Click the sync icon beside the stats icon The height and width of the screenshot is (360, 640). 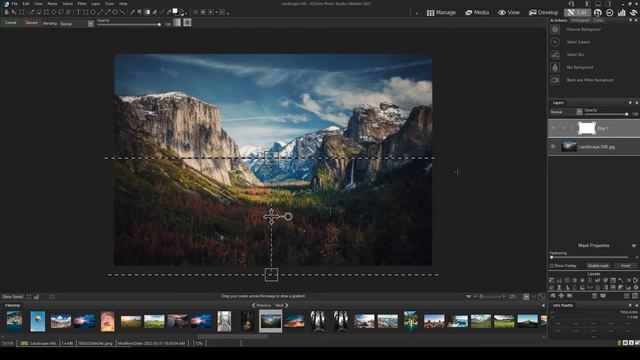tap(633, 13)
